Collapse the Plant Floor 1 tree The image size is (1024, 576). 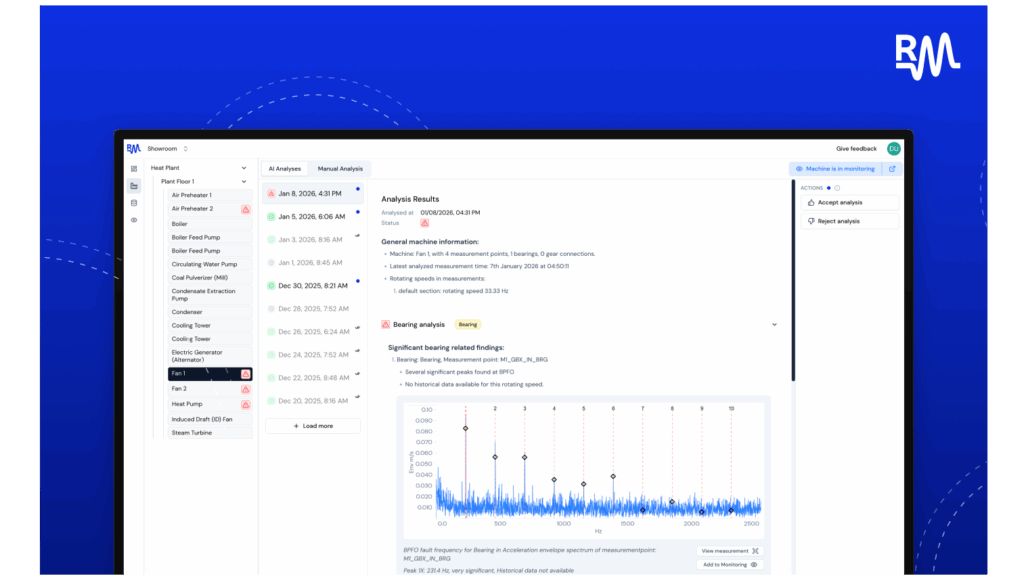[243, 182]
